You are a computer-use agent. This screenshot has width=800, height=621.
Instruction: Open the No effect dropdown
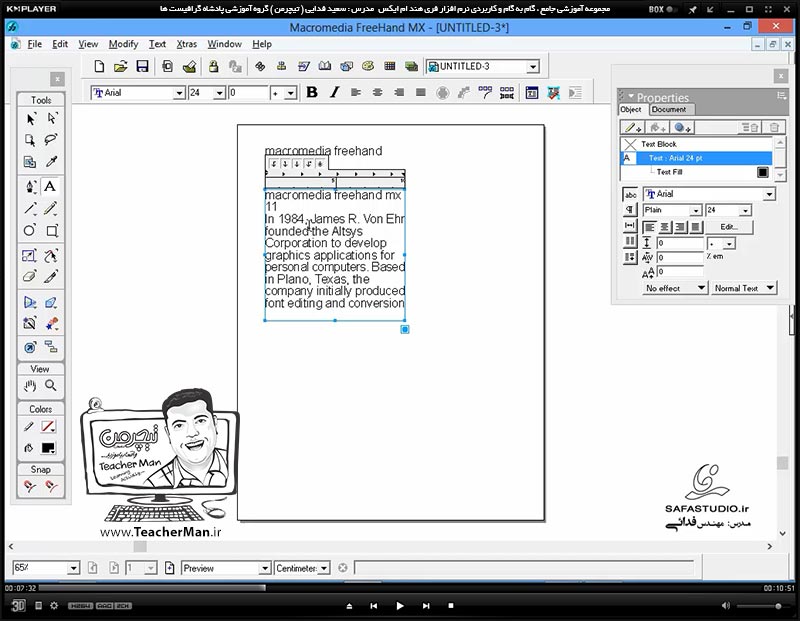[x=674, y=288]
